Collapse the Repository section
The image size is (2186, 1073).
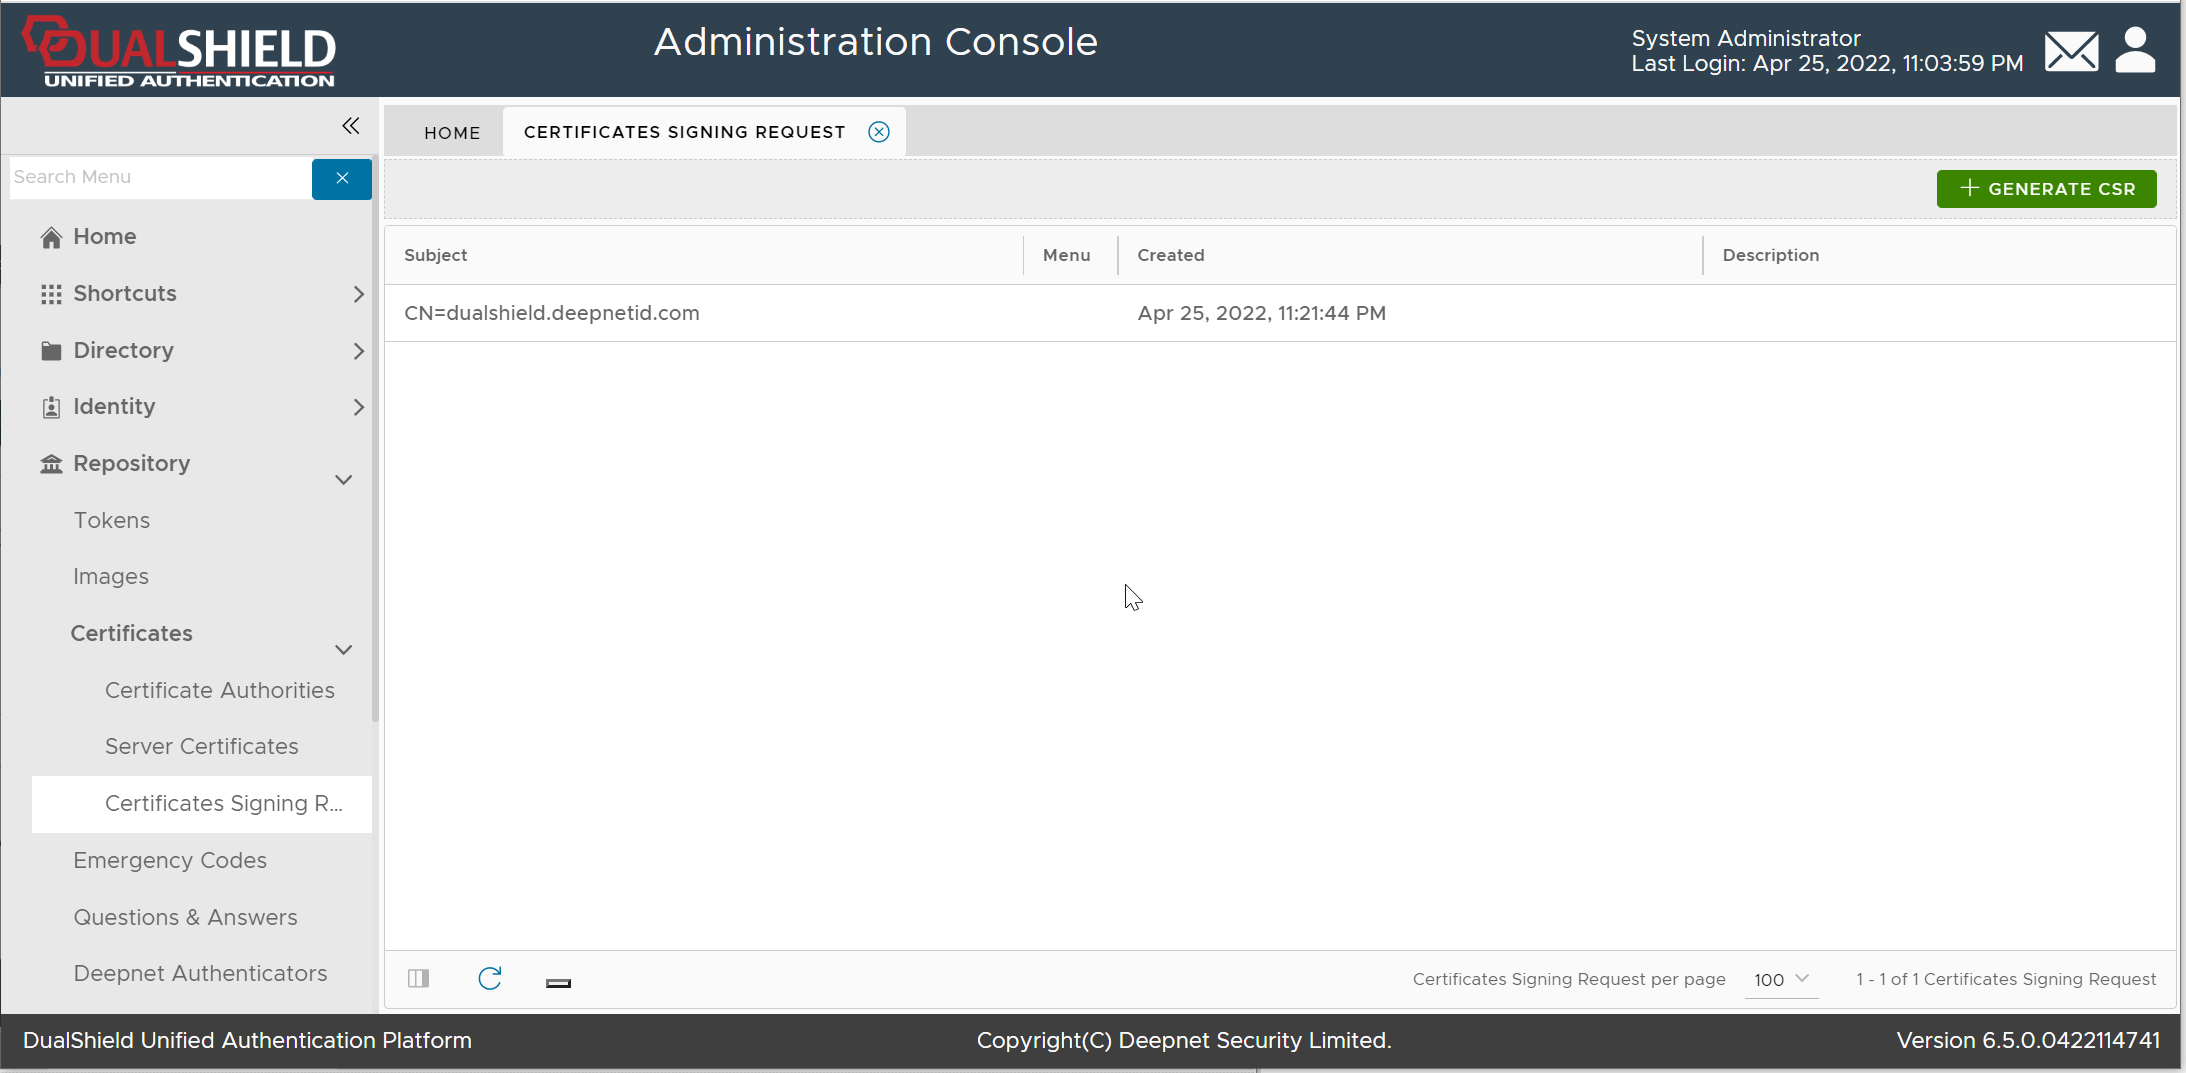click(344, 480)
